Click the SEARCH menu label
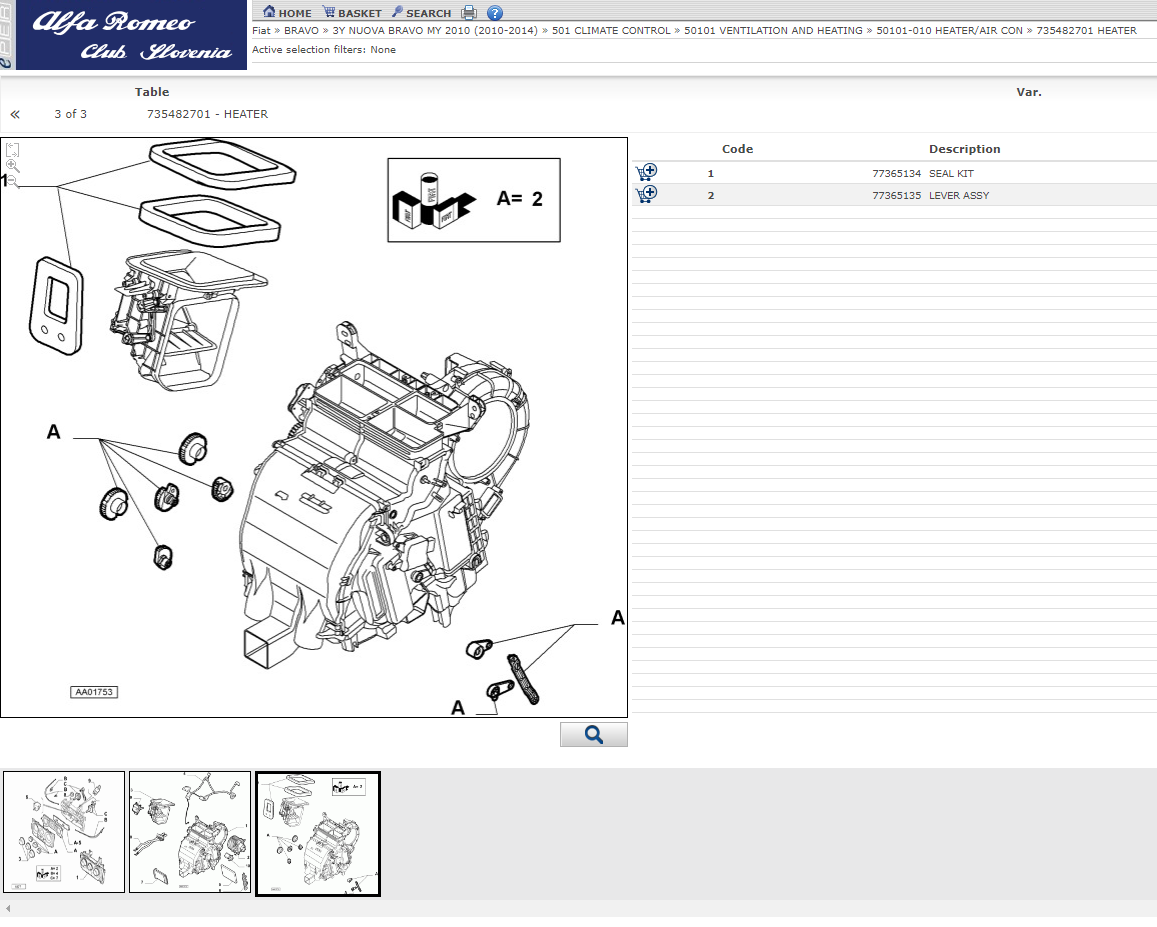The width and height of the screenshot is (1157, 927). click(x=429, y=13)
